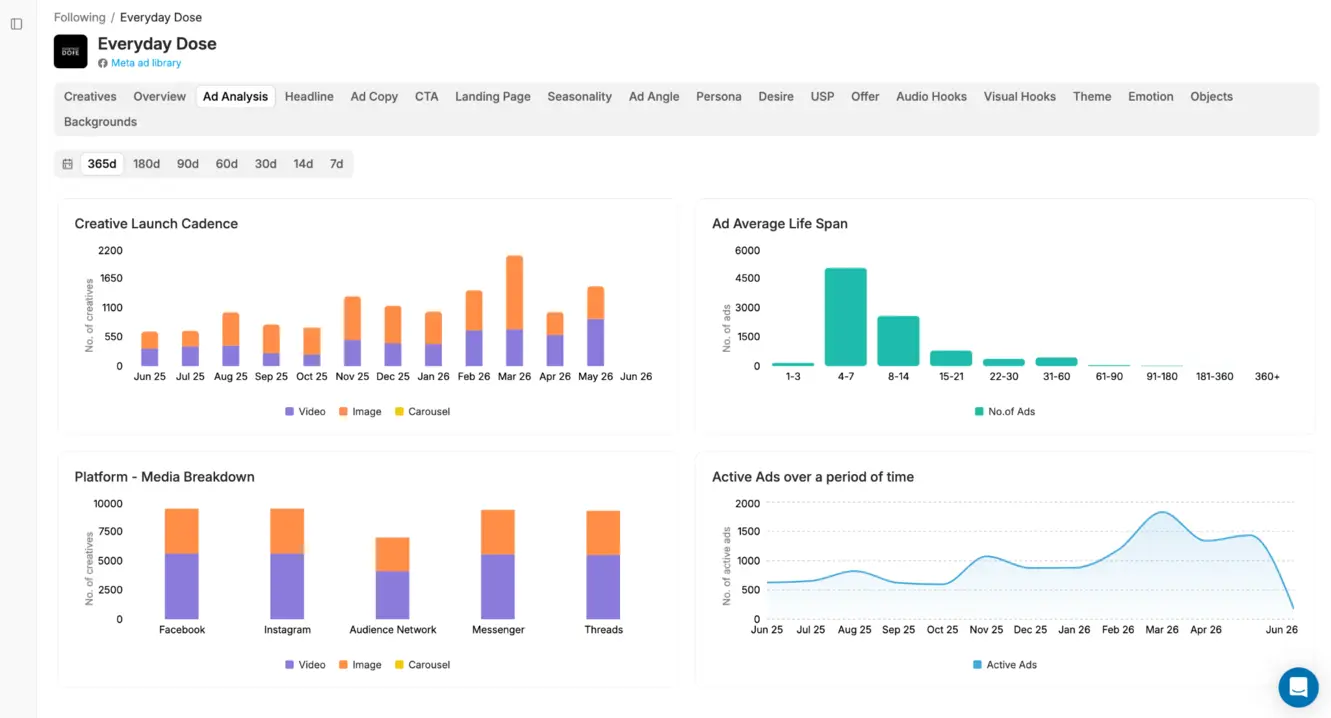
Task: Toggle Image legend in Platform Media Breakdown
Action: tap(360, 665)
